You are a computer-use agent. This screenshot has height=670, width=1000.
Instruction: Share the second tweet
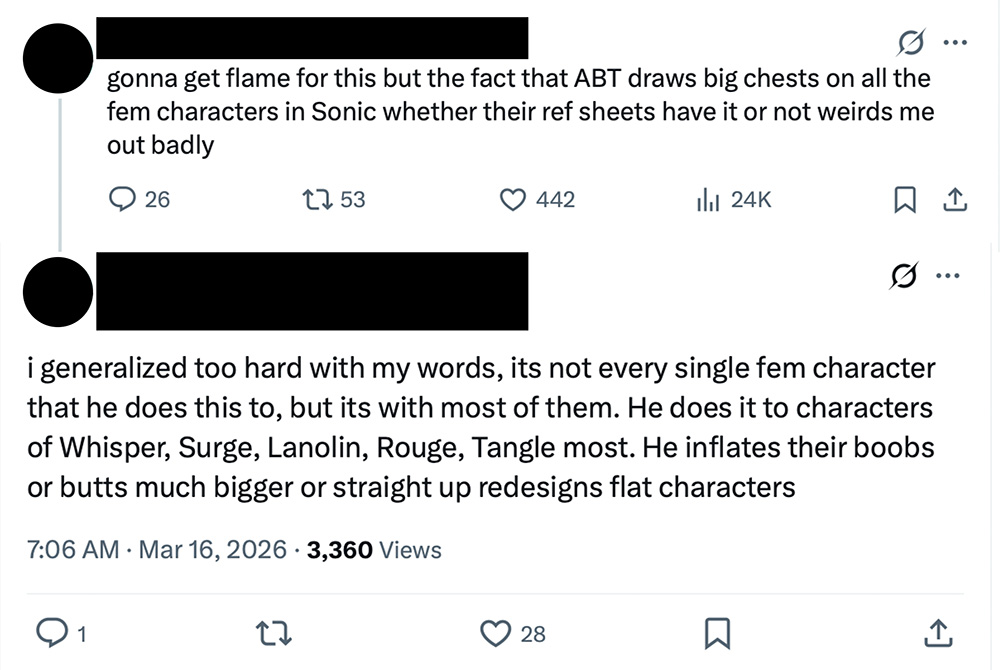coord(938,633)
